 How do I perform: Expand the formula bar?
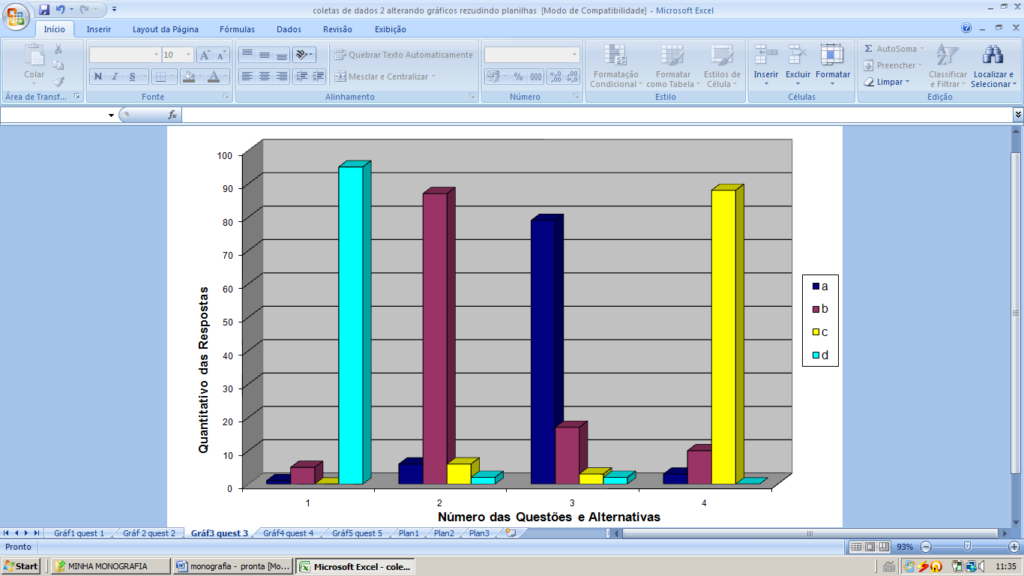click(1017, 115)
